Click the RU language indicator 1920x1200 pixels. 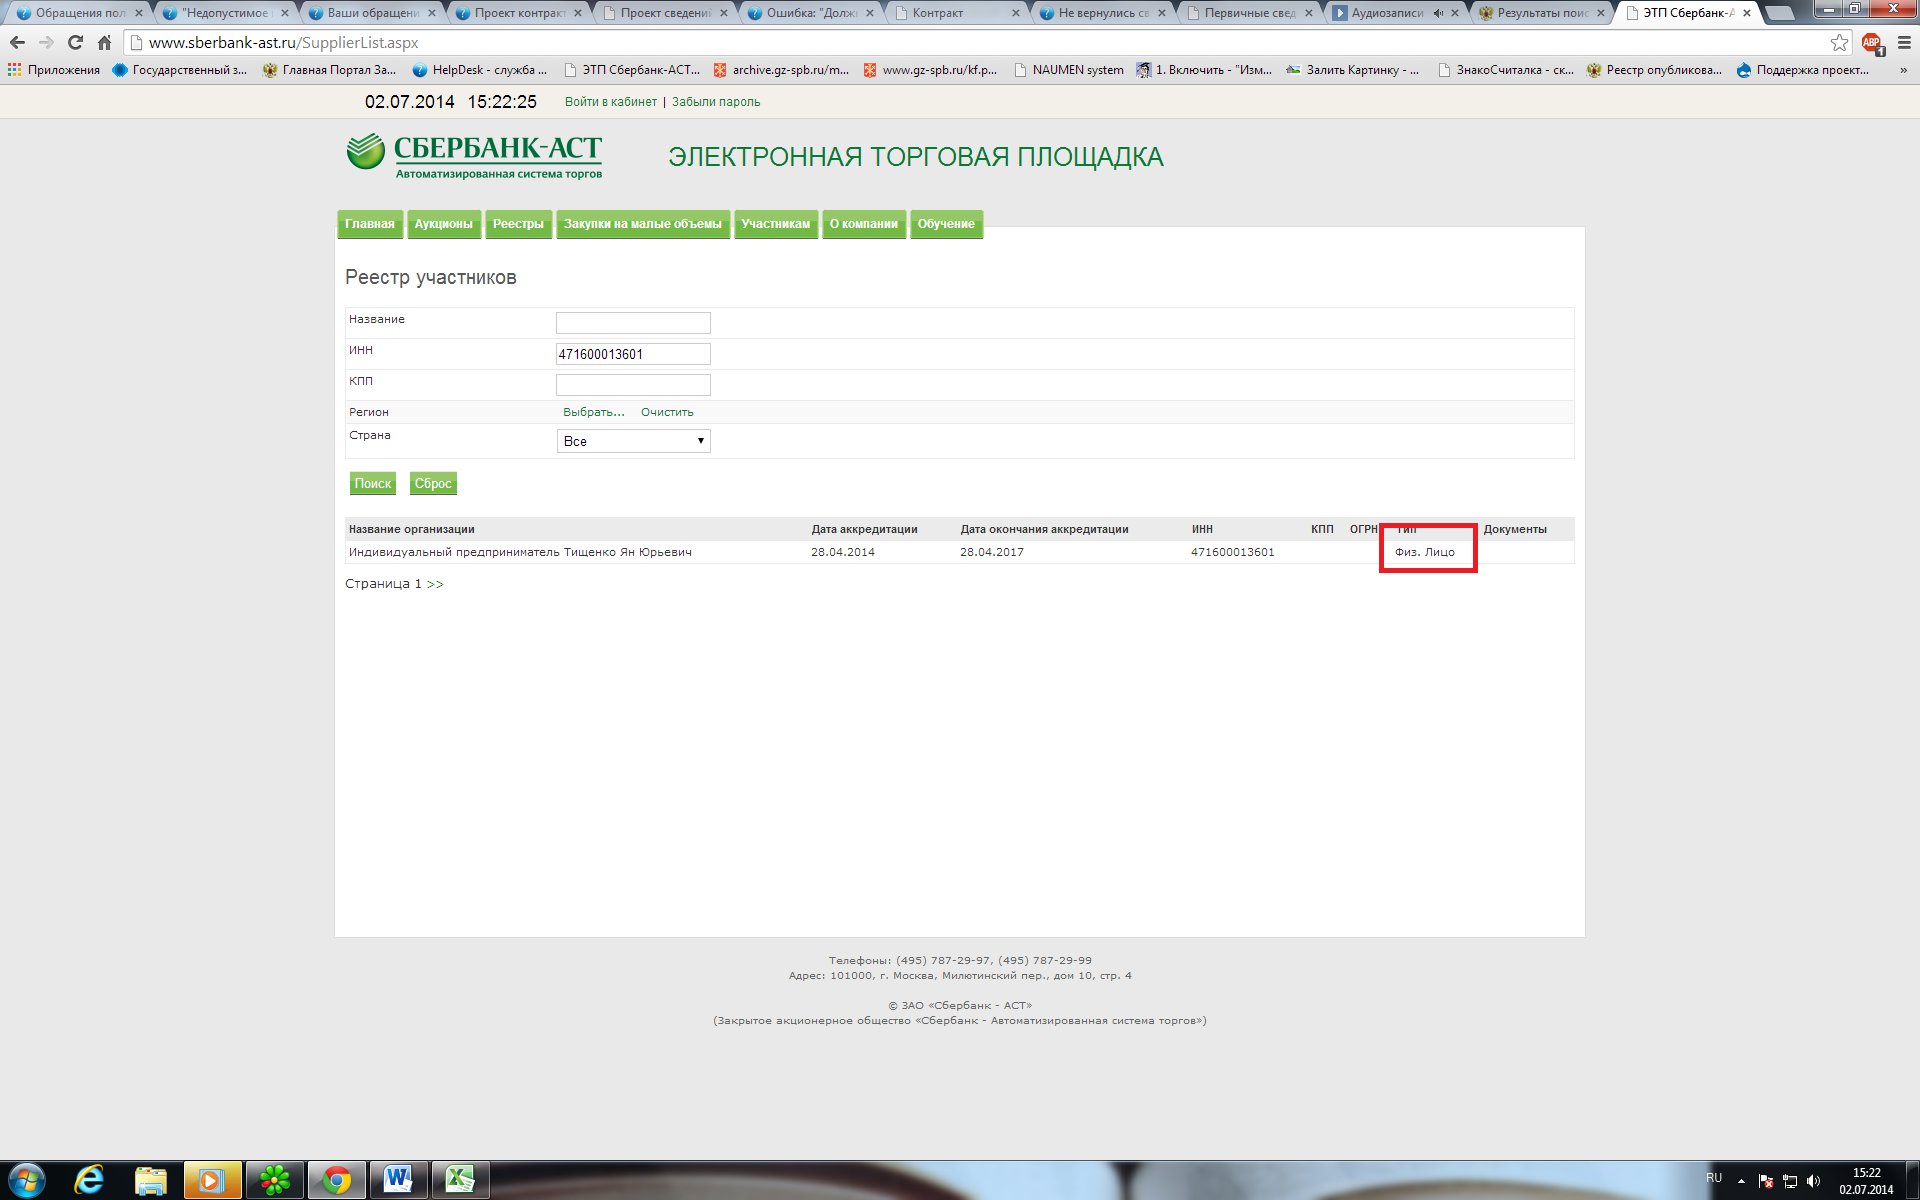point(1714,1178)
